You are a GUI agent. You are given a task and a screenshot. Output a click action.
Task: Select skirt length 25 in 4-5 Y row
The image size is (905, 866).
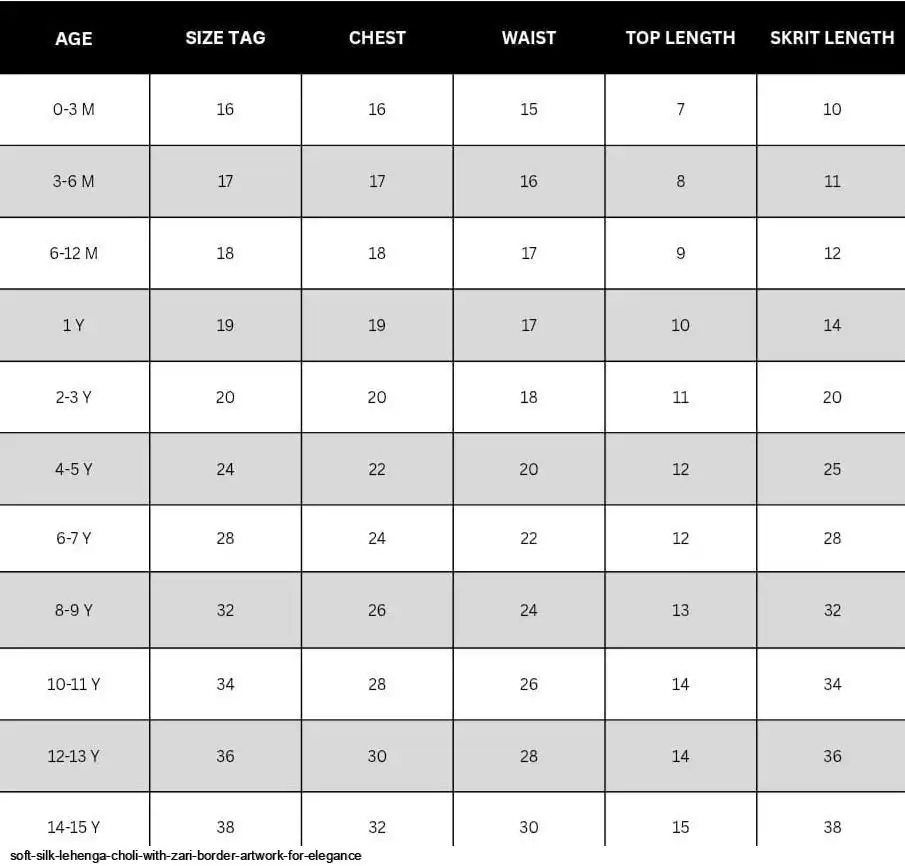(832, 469)
